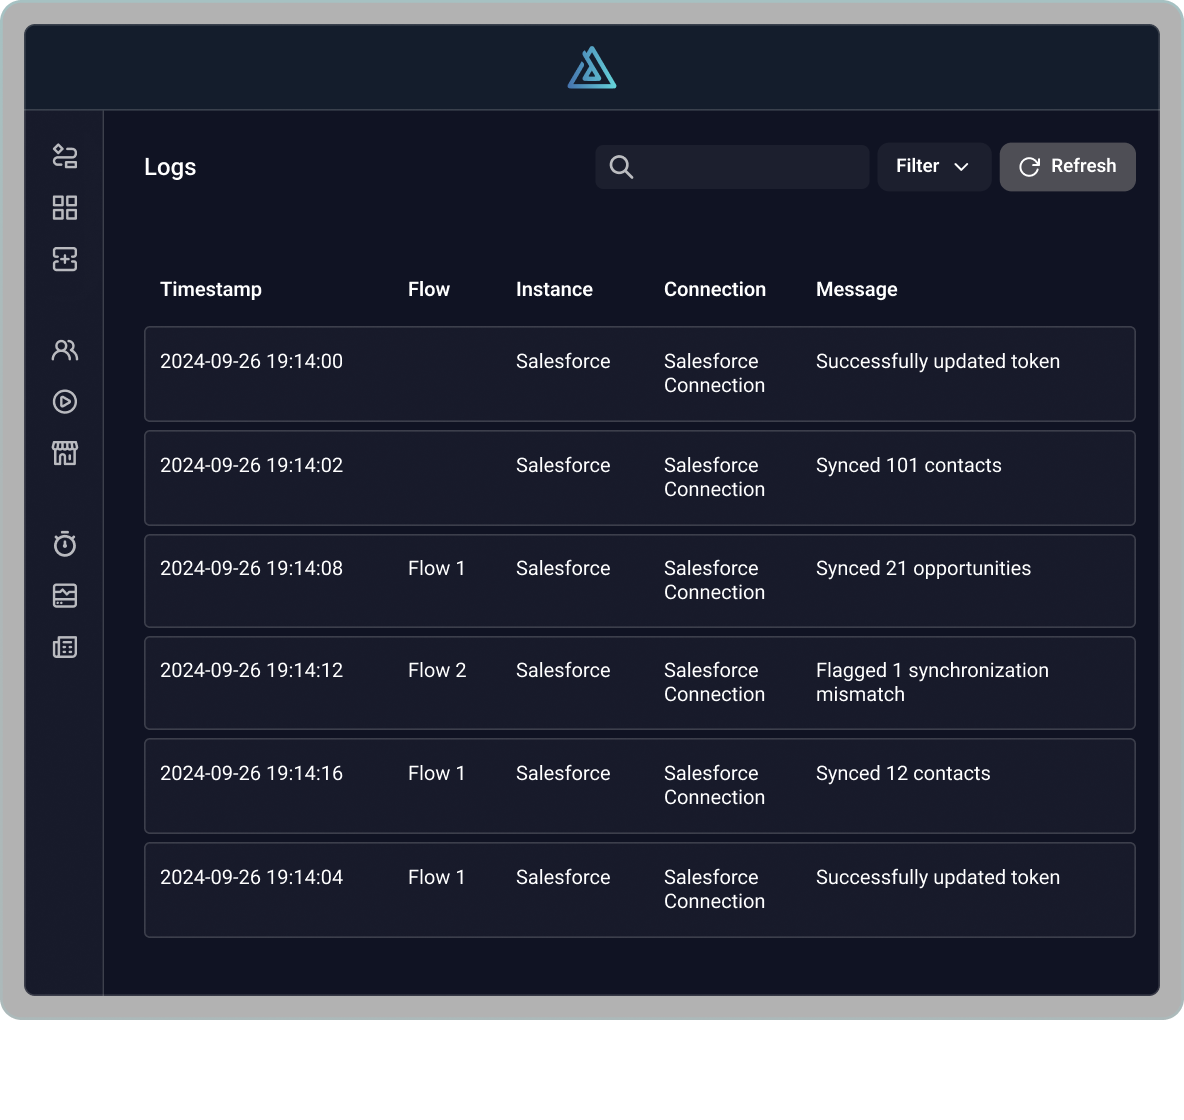1184x1120 pixels.
Task: Click the Message column header
Action: click(856, 289)
